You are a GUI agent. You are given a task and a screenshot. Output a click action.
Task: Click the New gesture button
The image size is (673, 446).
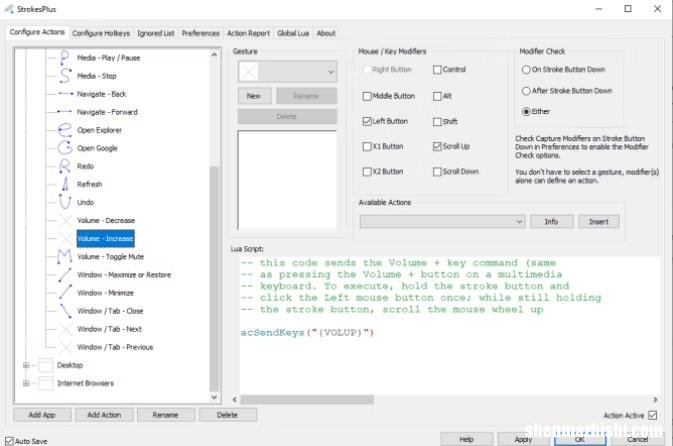coord(254,96)
